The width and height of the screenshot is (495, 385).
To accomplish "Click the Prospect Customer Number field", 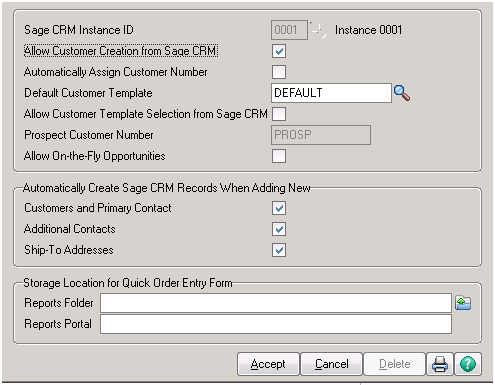I will coord(321,135).
